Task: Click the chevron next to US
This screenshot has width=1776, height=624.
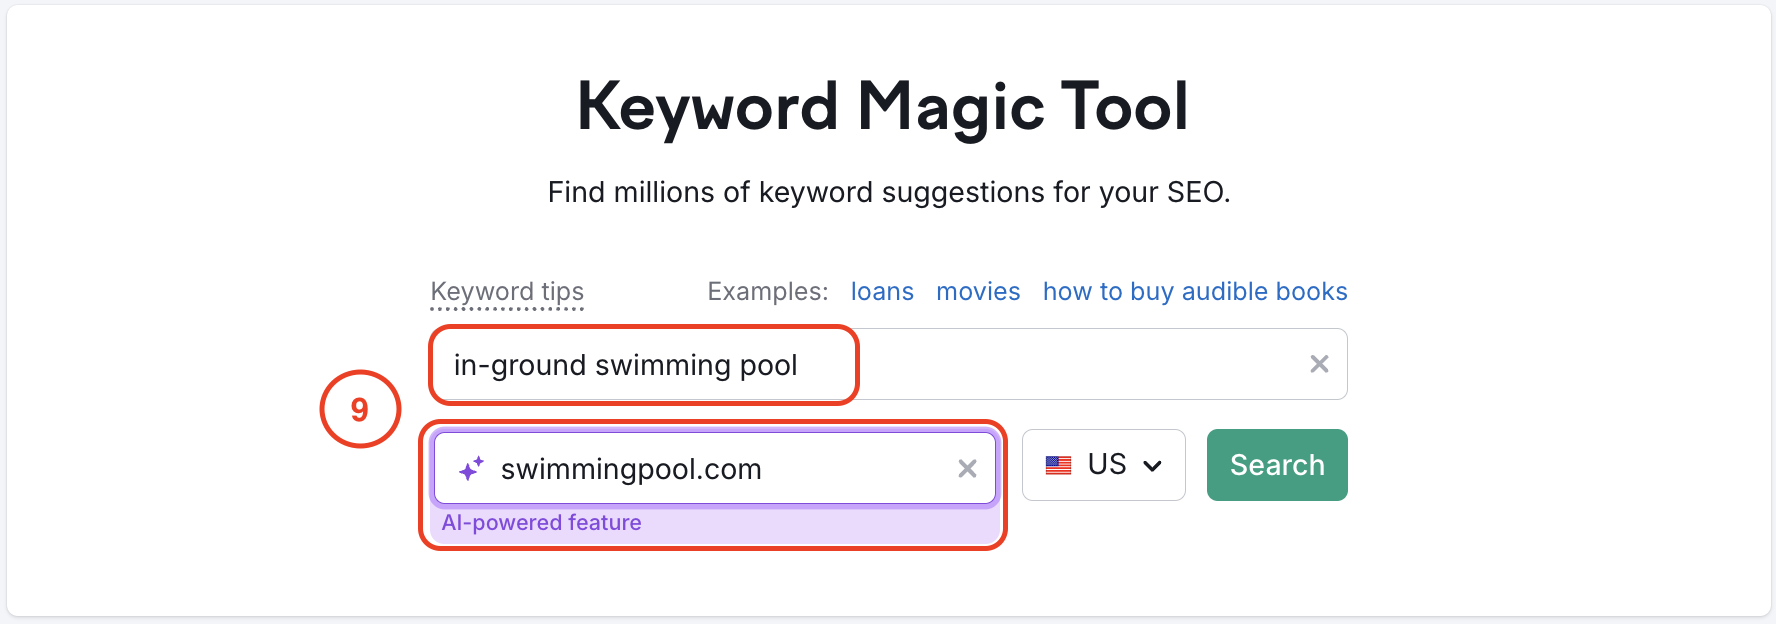Action: 1152,464
